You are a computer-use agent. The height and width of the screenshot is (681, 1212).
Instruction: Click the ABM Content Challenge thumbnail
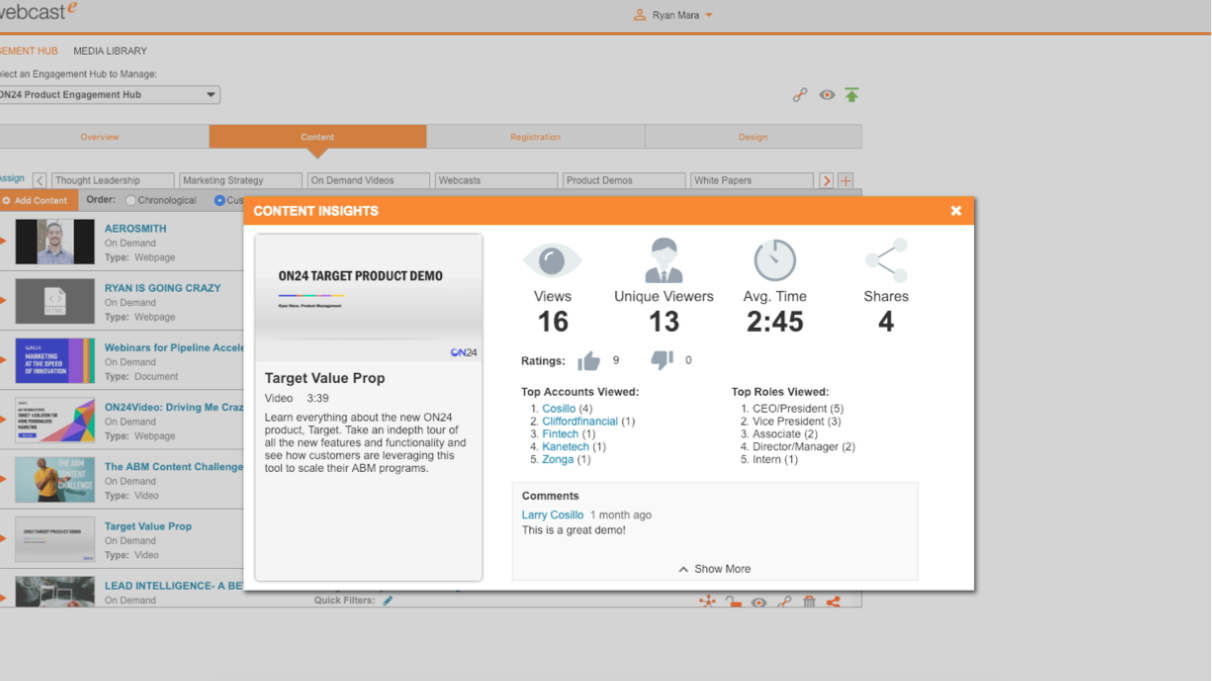click(x=55, y=480)
